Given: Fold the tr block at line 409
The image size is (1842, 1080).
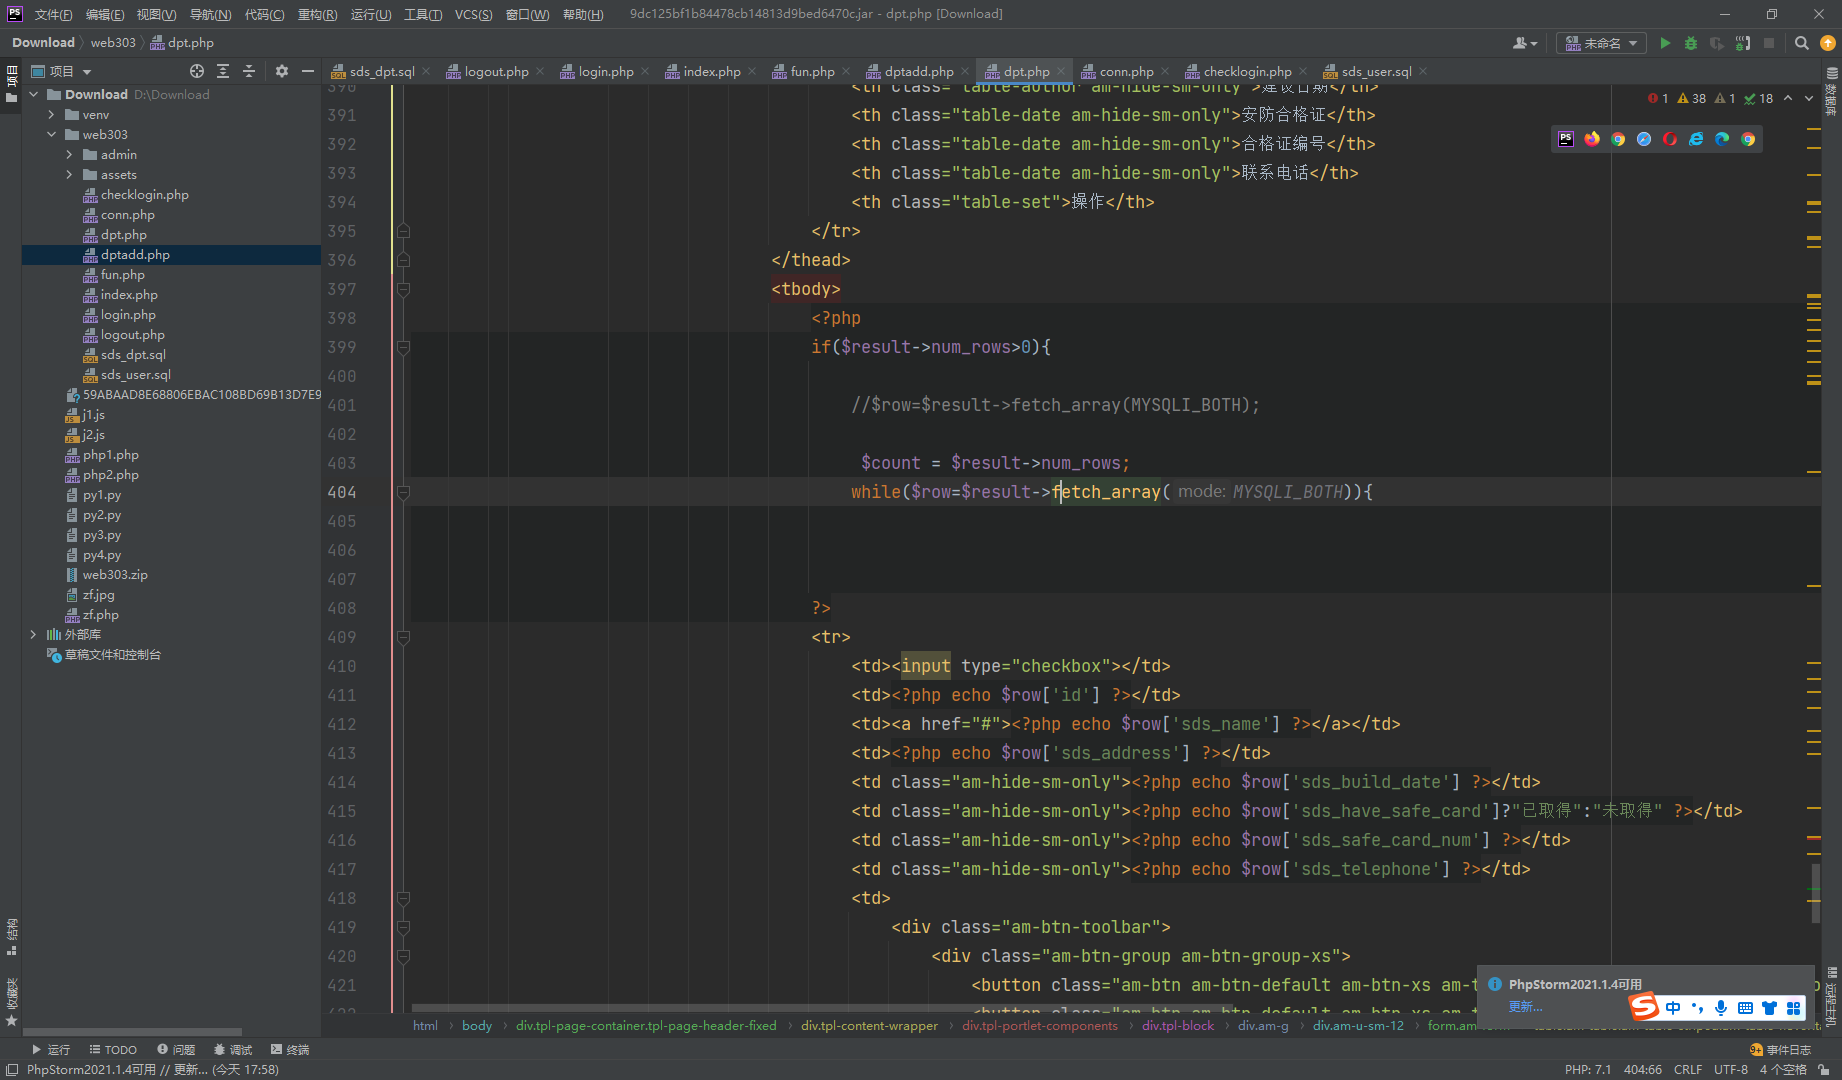Looking at the screenshot, I should pos(404,637).
